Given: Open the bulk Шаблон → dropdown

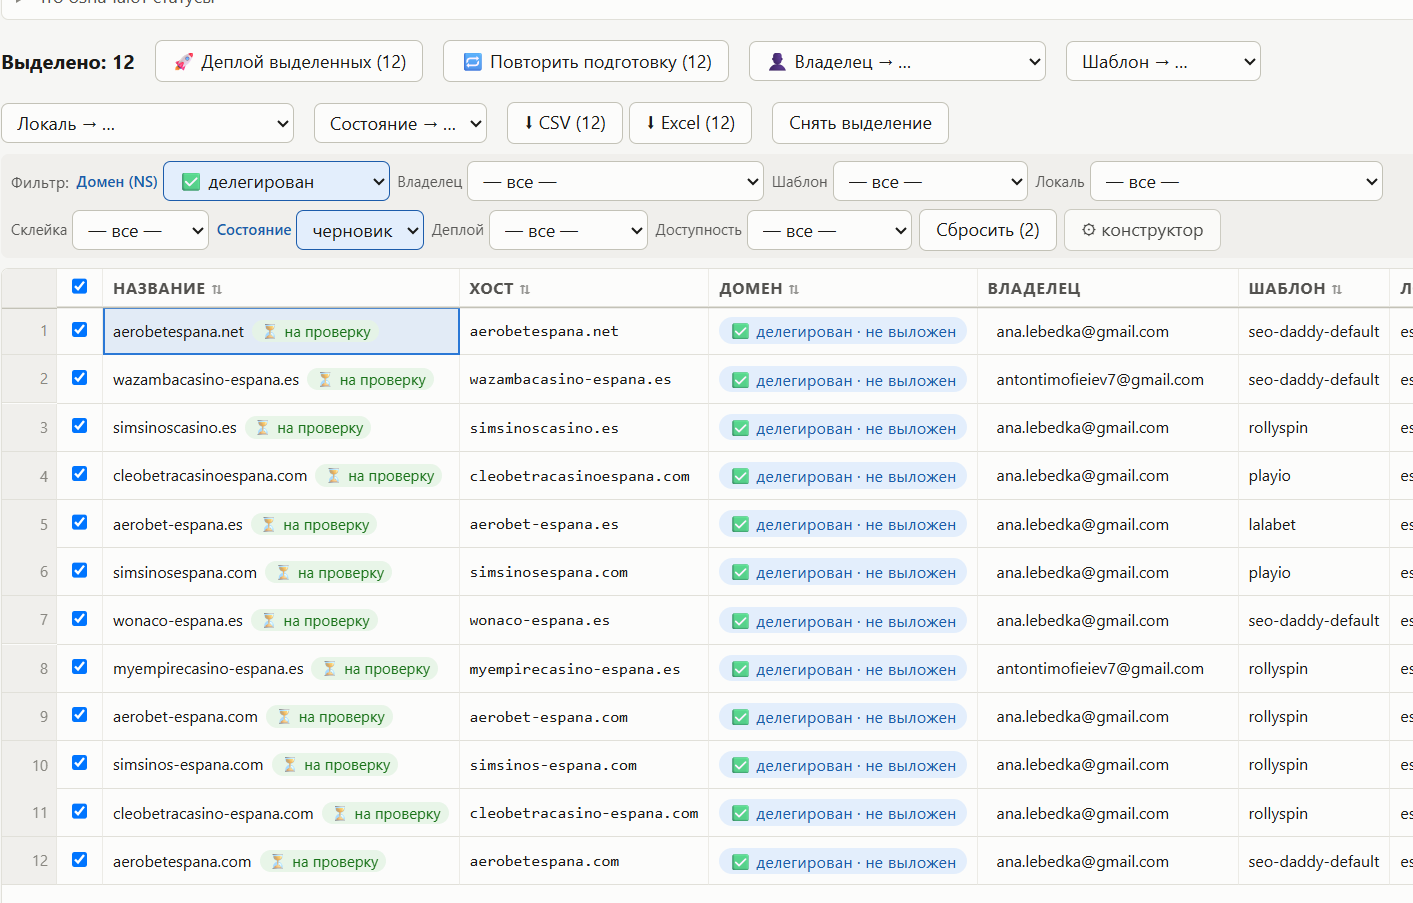Looking at the screenshot, I should (x=1163, y=62).
